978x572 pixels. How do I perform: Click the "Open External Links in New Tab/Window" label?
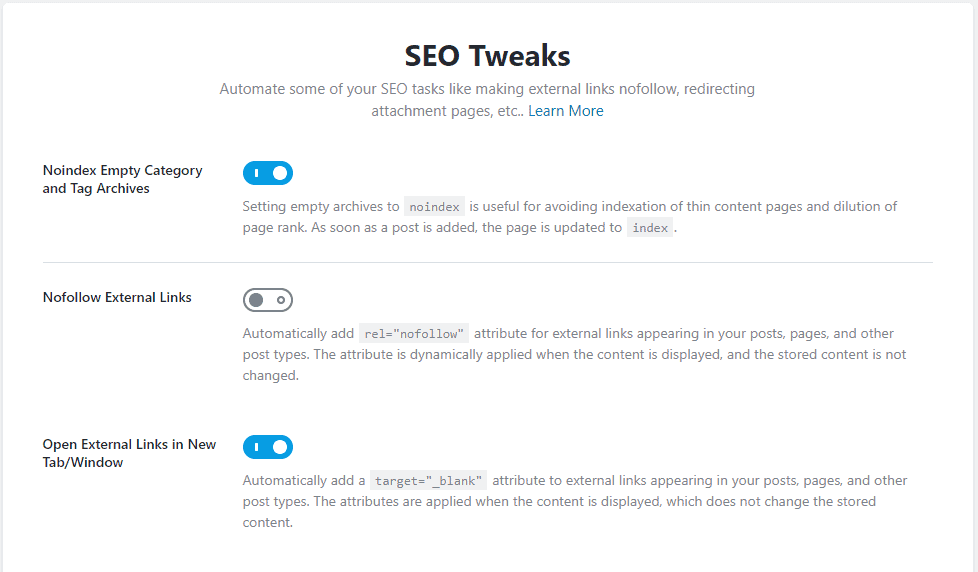[129, 453]
